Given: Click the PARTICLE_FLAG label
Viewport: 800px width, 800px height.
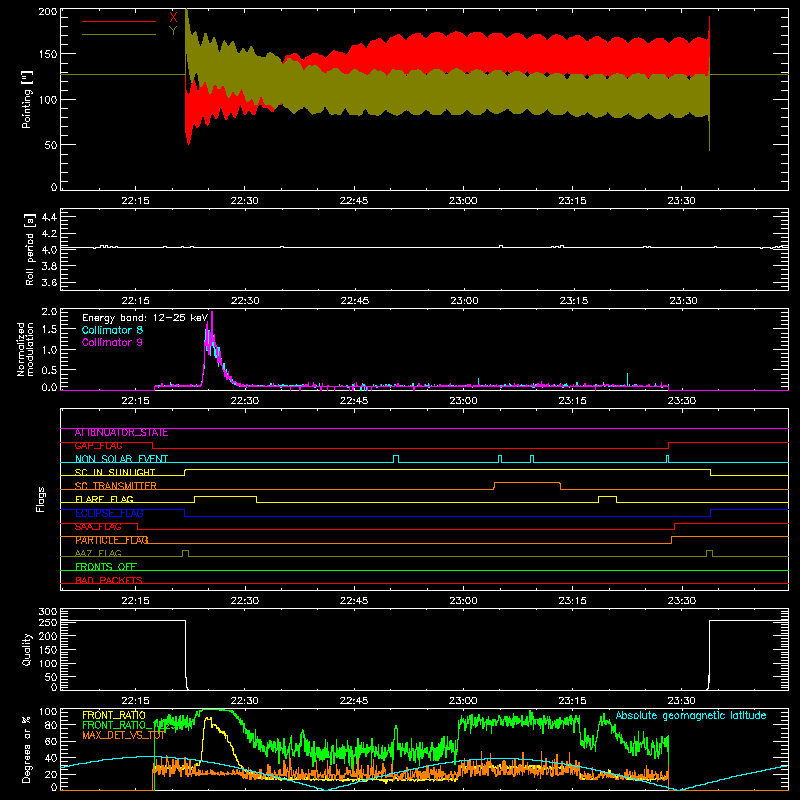Looking at the screenshot, I should pyautogui.click(x=111, y=540).
